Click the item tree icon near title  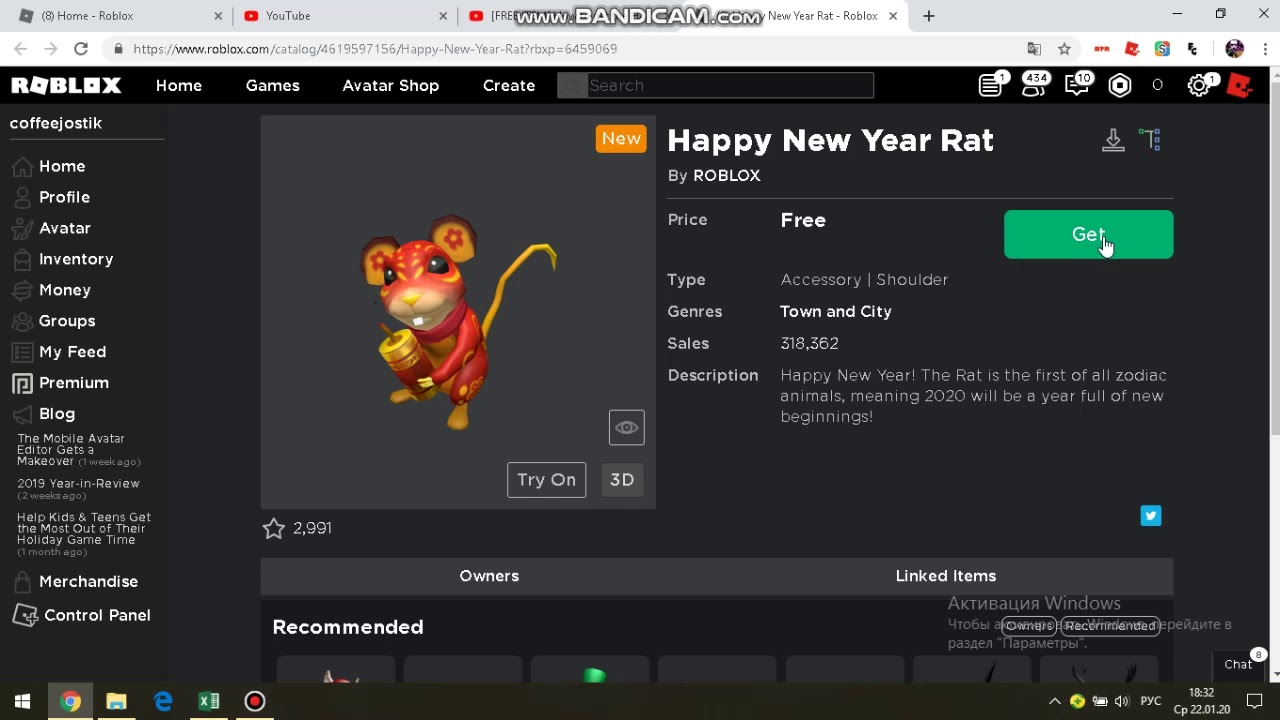pos(1150,140)
